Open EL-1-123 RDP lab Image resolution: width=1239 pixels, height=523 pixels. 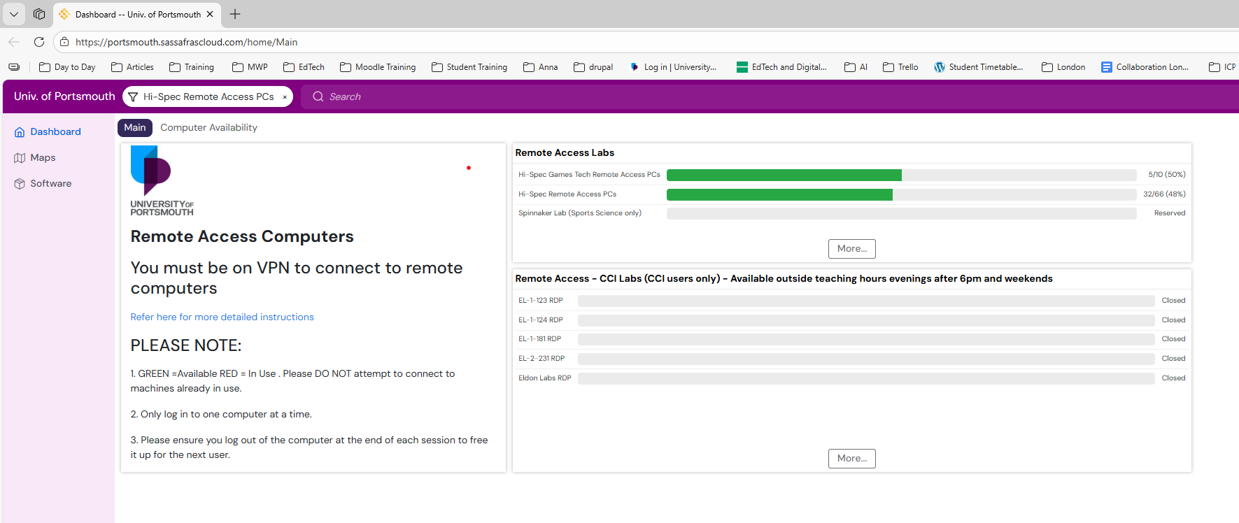pyautogui.click(x=540, y=301)
